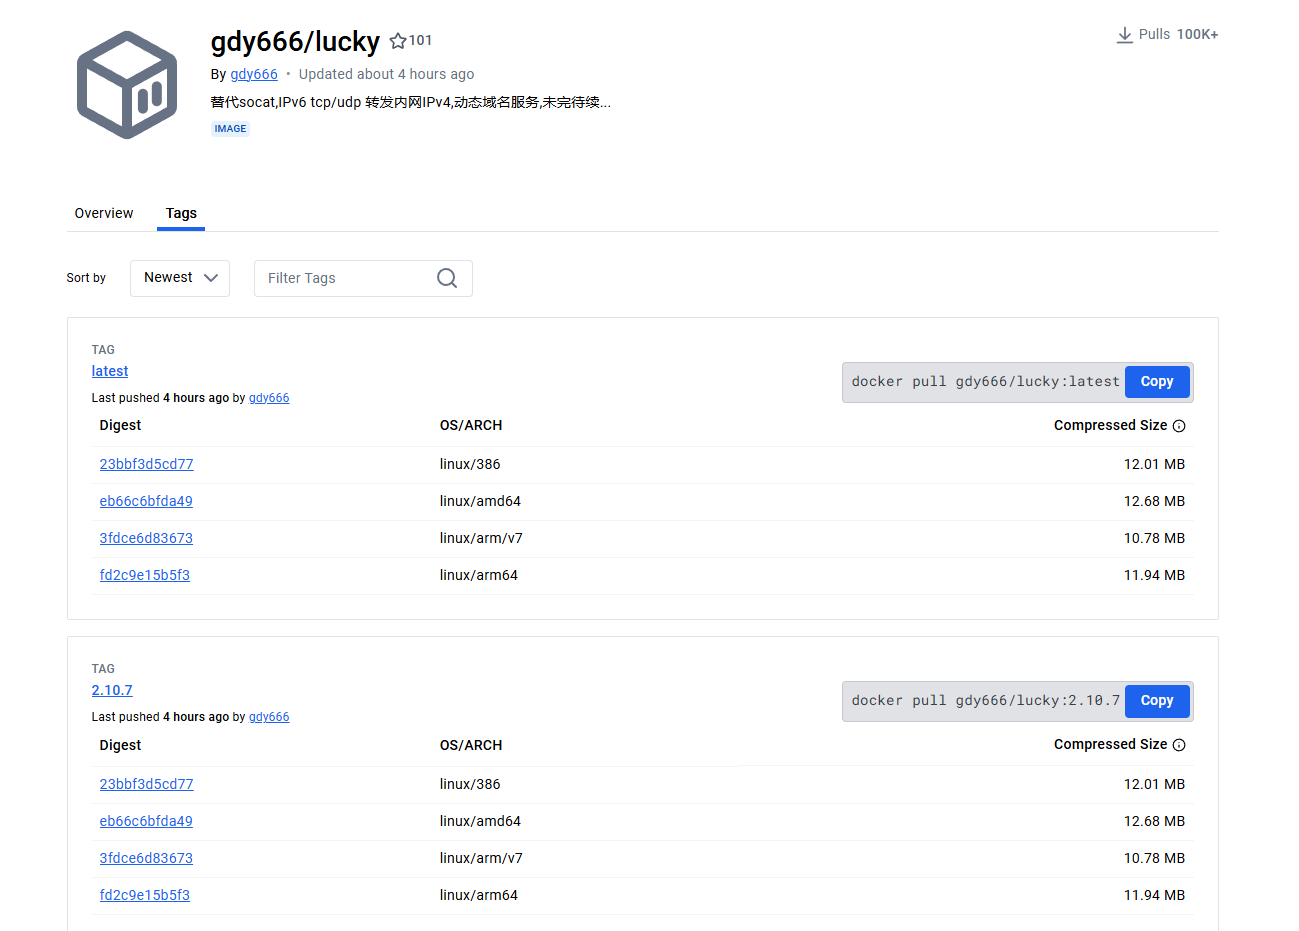
Task: Click linux/amd64 in the latest tag table
Action: (480, 501)
